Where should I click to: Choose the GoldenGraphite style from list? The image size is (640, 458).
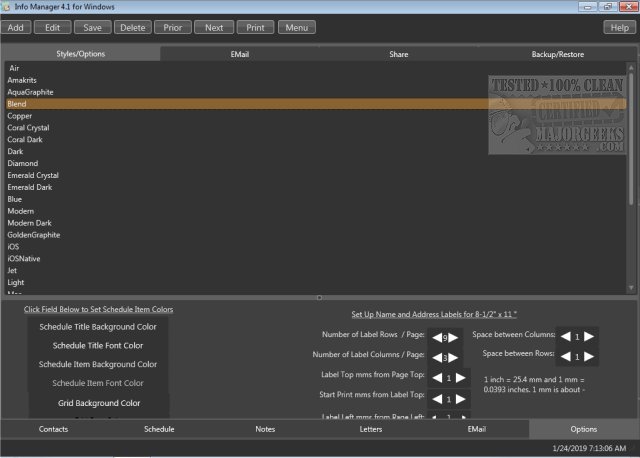pyautogui.click(x=34, y=235)
